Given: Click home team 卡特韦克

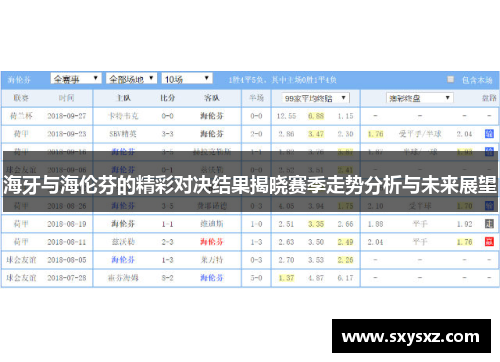Looking at the screenshot, I should pos(123,116).
